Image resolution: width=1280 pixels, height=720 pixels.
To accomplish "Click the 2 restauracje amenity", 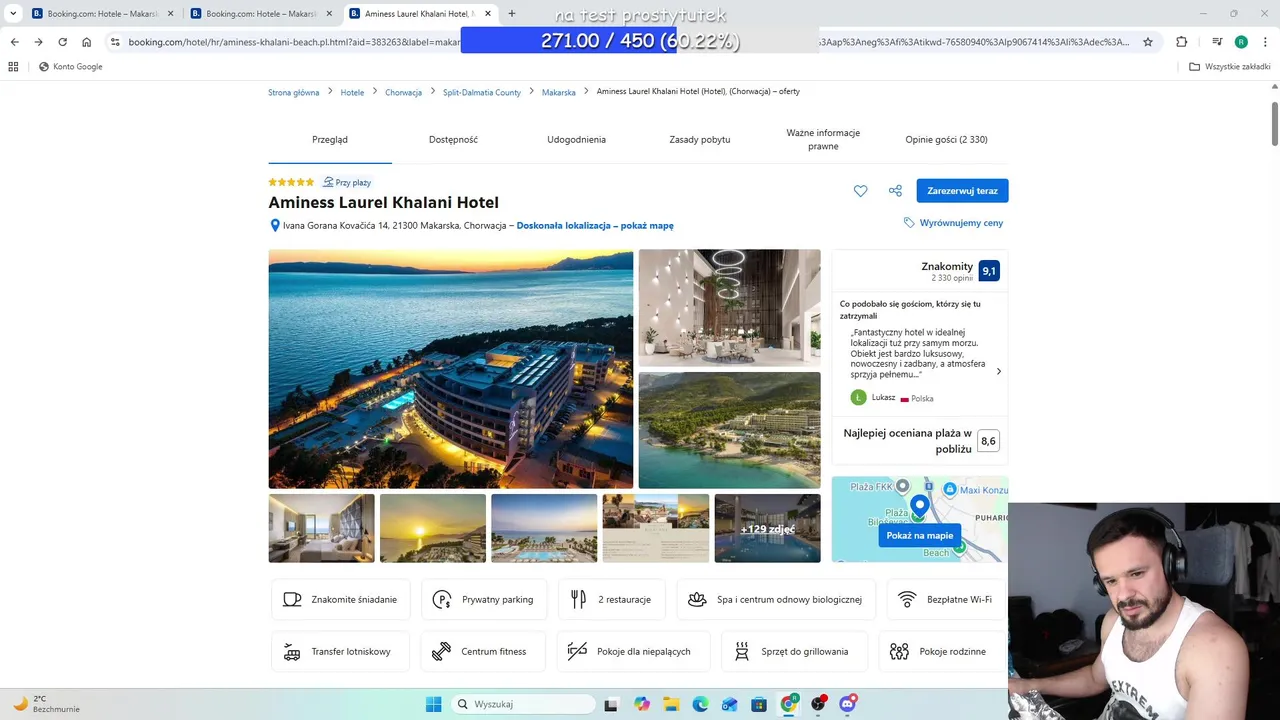I will point(612,600).
